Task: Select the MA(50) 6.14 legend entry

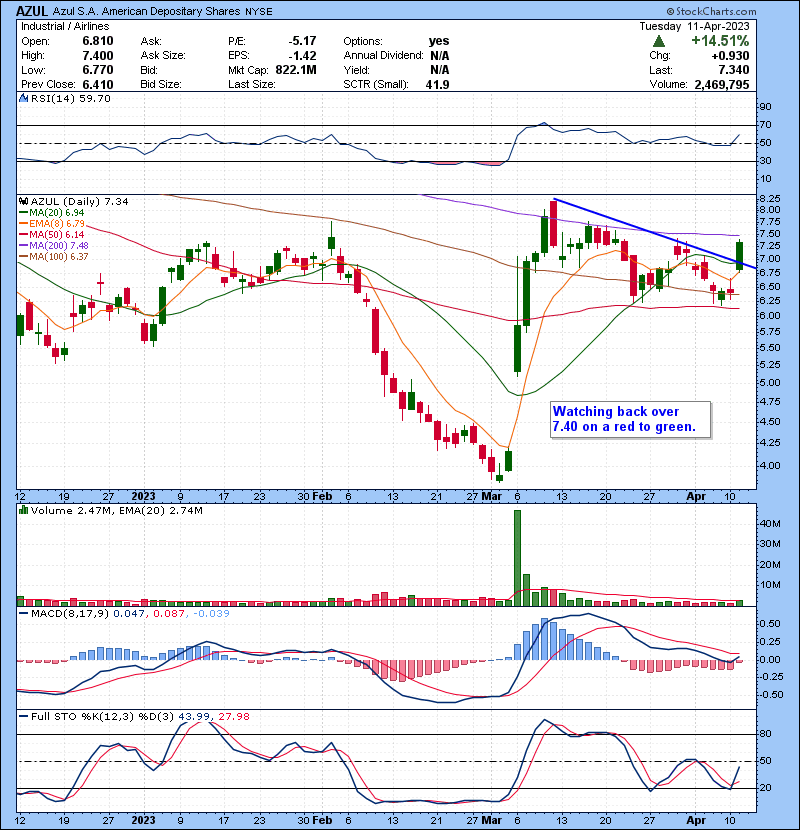Action: [51, 234]
